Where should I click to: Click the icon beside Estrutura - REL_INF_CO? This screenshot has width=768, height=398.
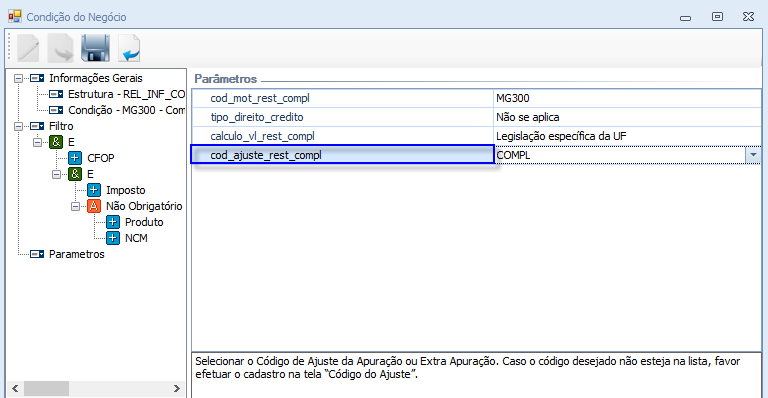coord(56,94)
